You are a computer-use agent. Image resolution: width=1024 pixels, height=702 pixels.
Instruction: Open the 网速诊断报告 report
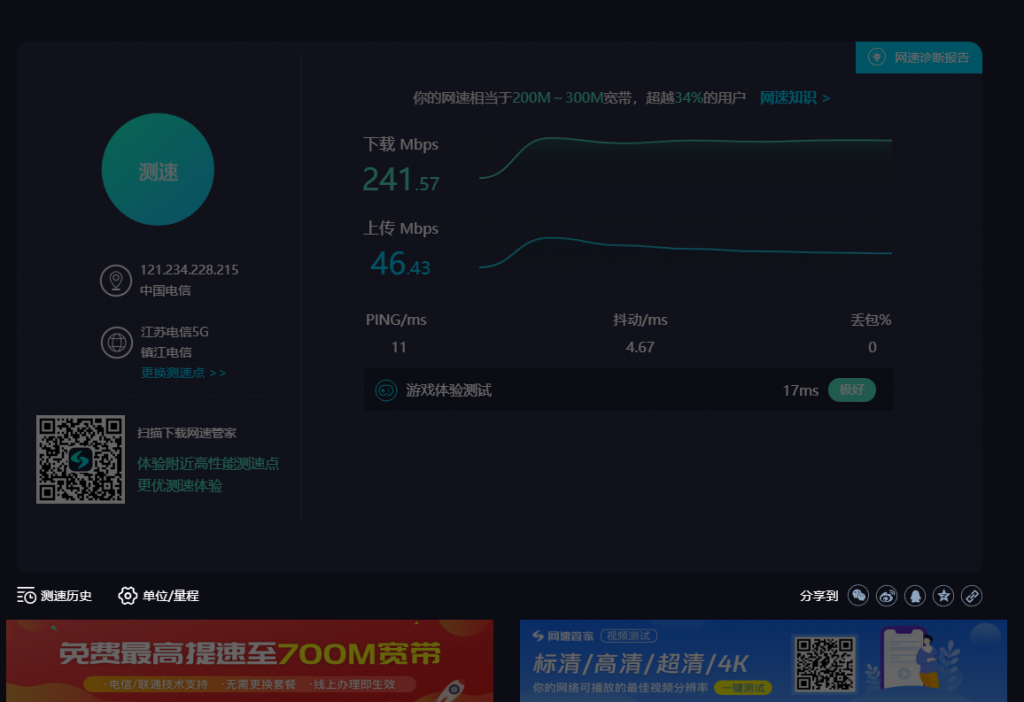[931, 57]
